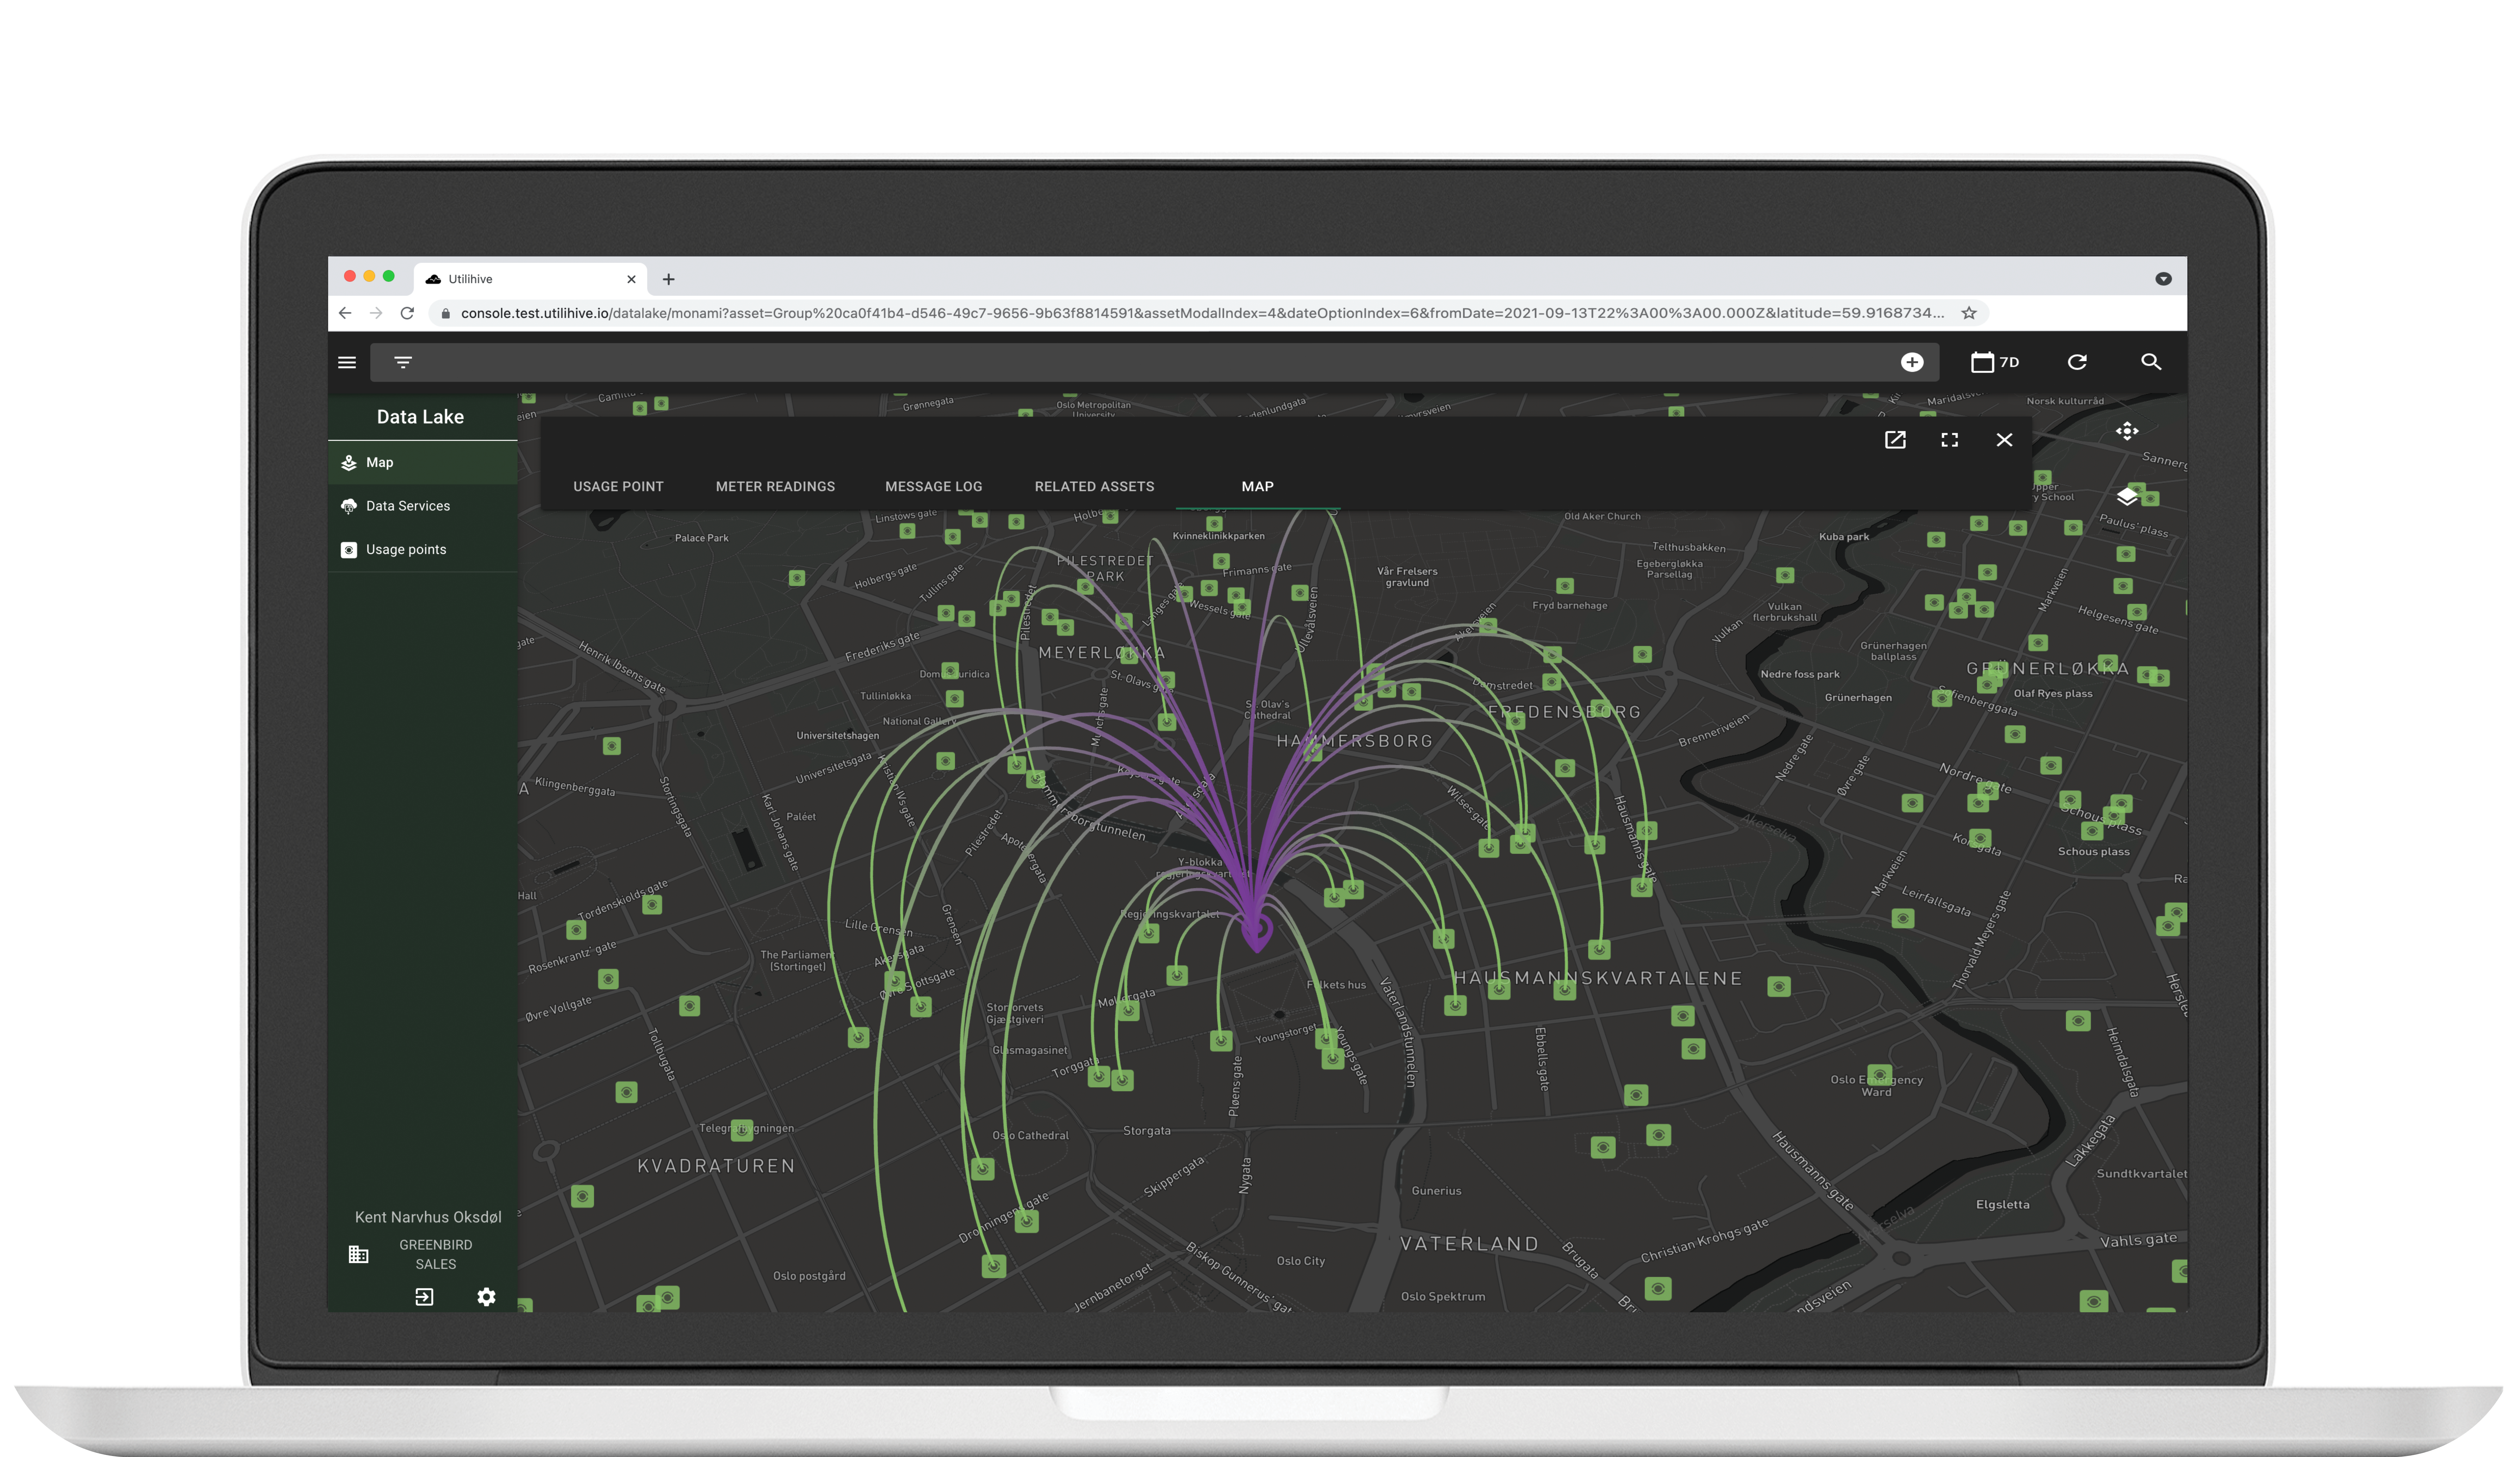
Task: Open the search magnifier icon
Action: (2150, 362)
